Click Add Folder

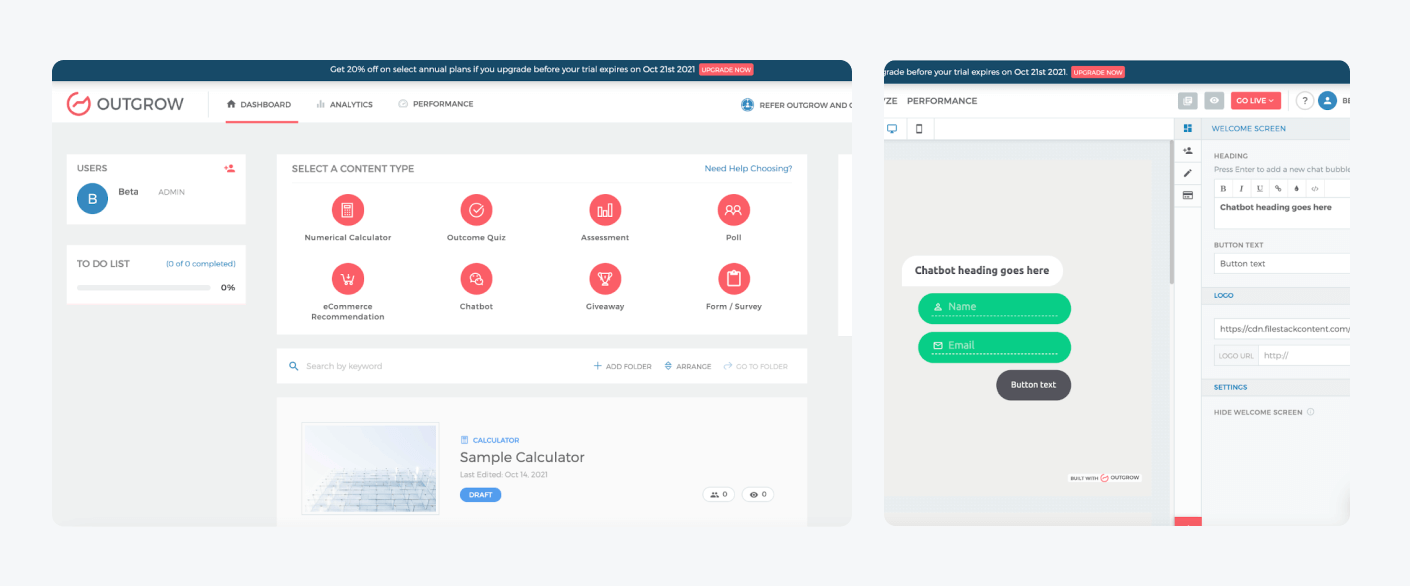(x=623, y=366)
